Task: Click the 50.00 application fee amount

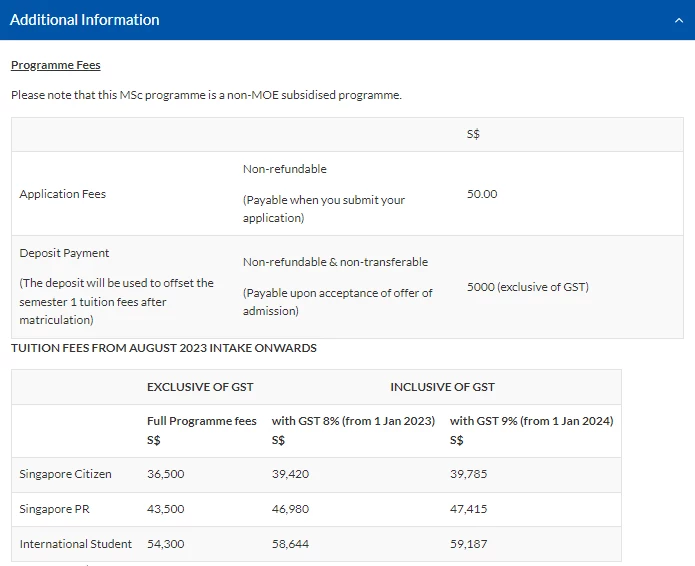Action: (482, 194)
